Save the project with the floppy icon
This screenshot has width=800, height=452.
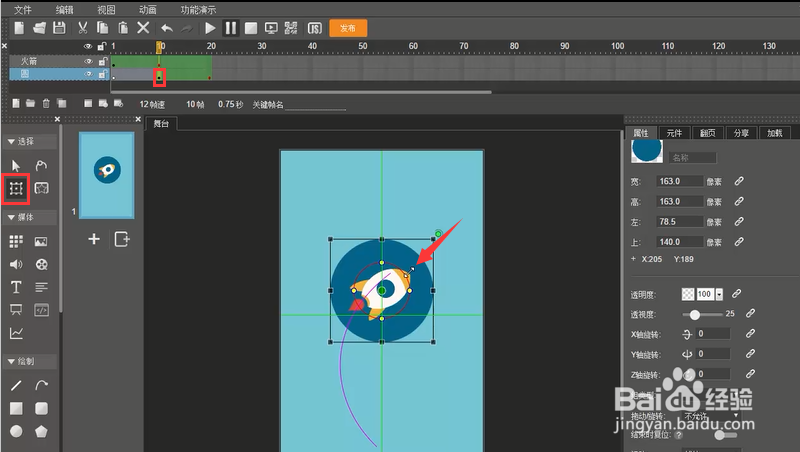pos(59,28)
